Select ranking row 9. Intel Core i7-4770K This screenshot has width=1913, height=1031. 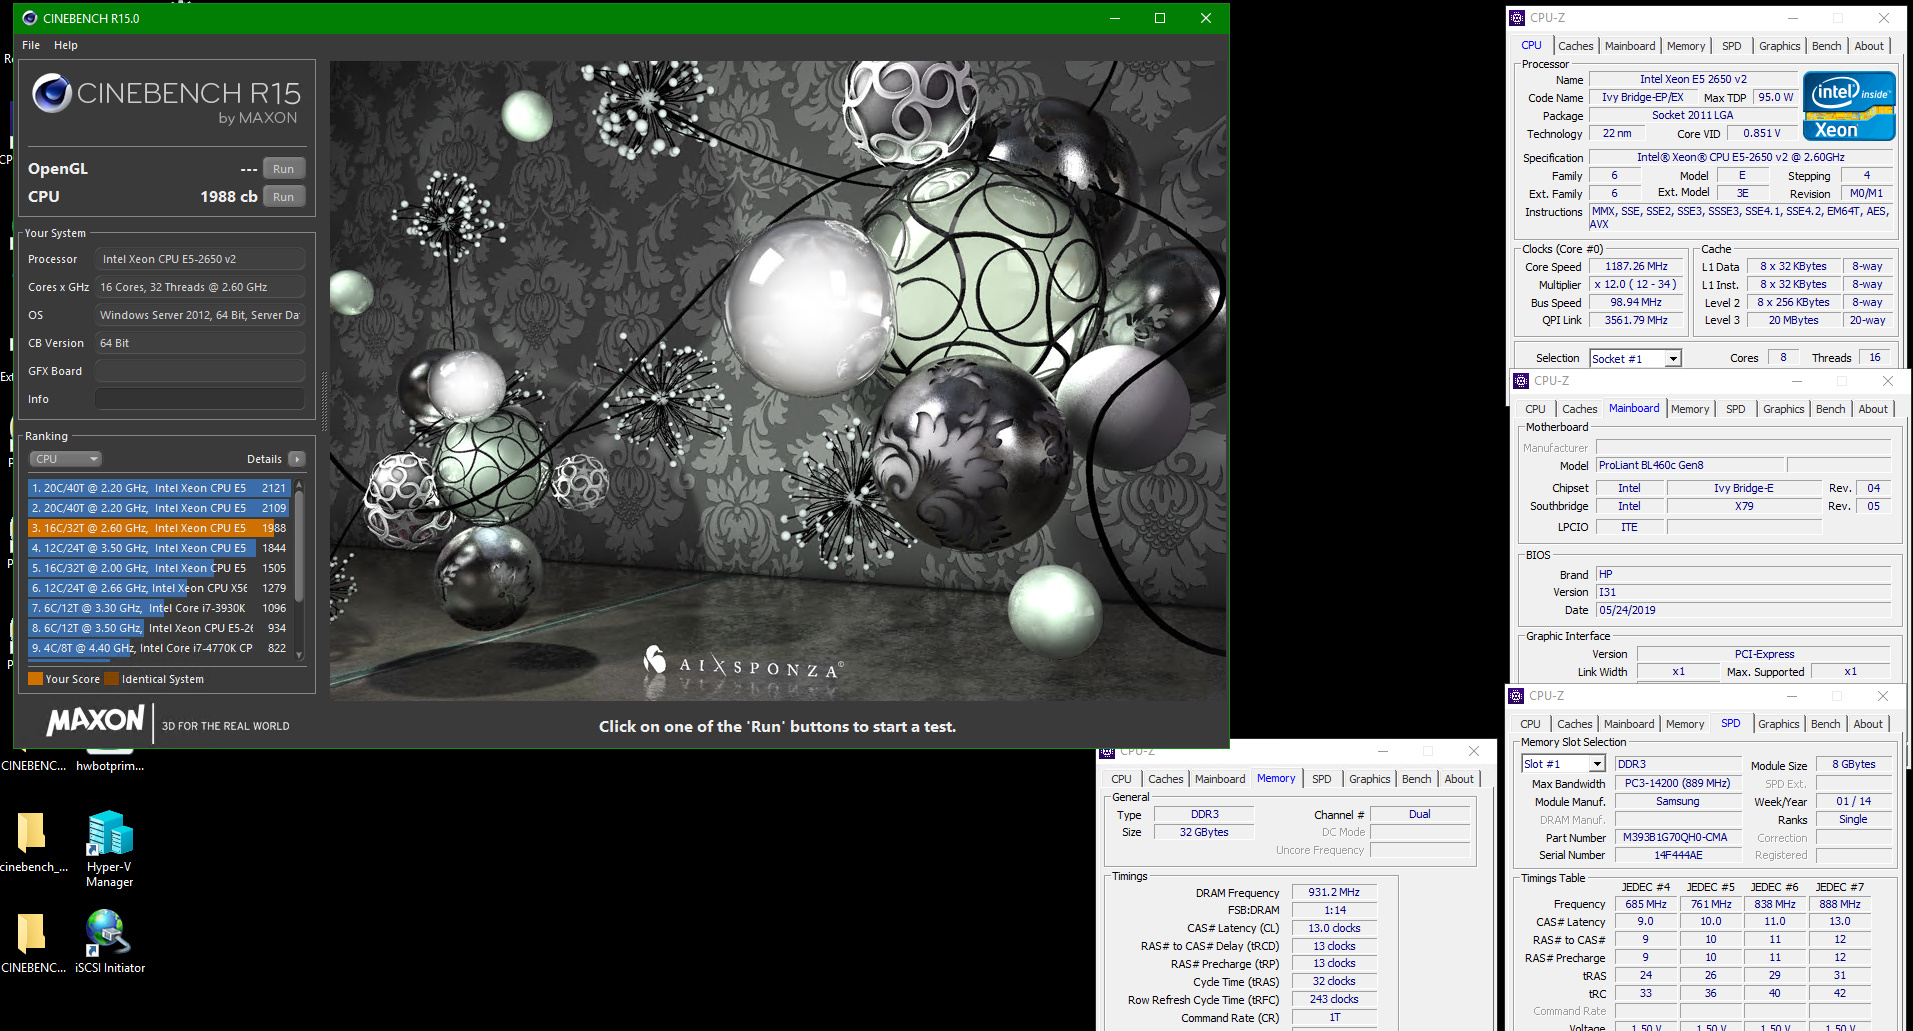coord(159,648)
